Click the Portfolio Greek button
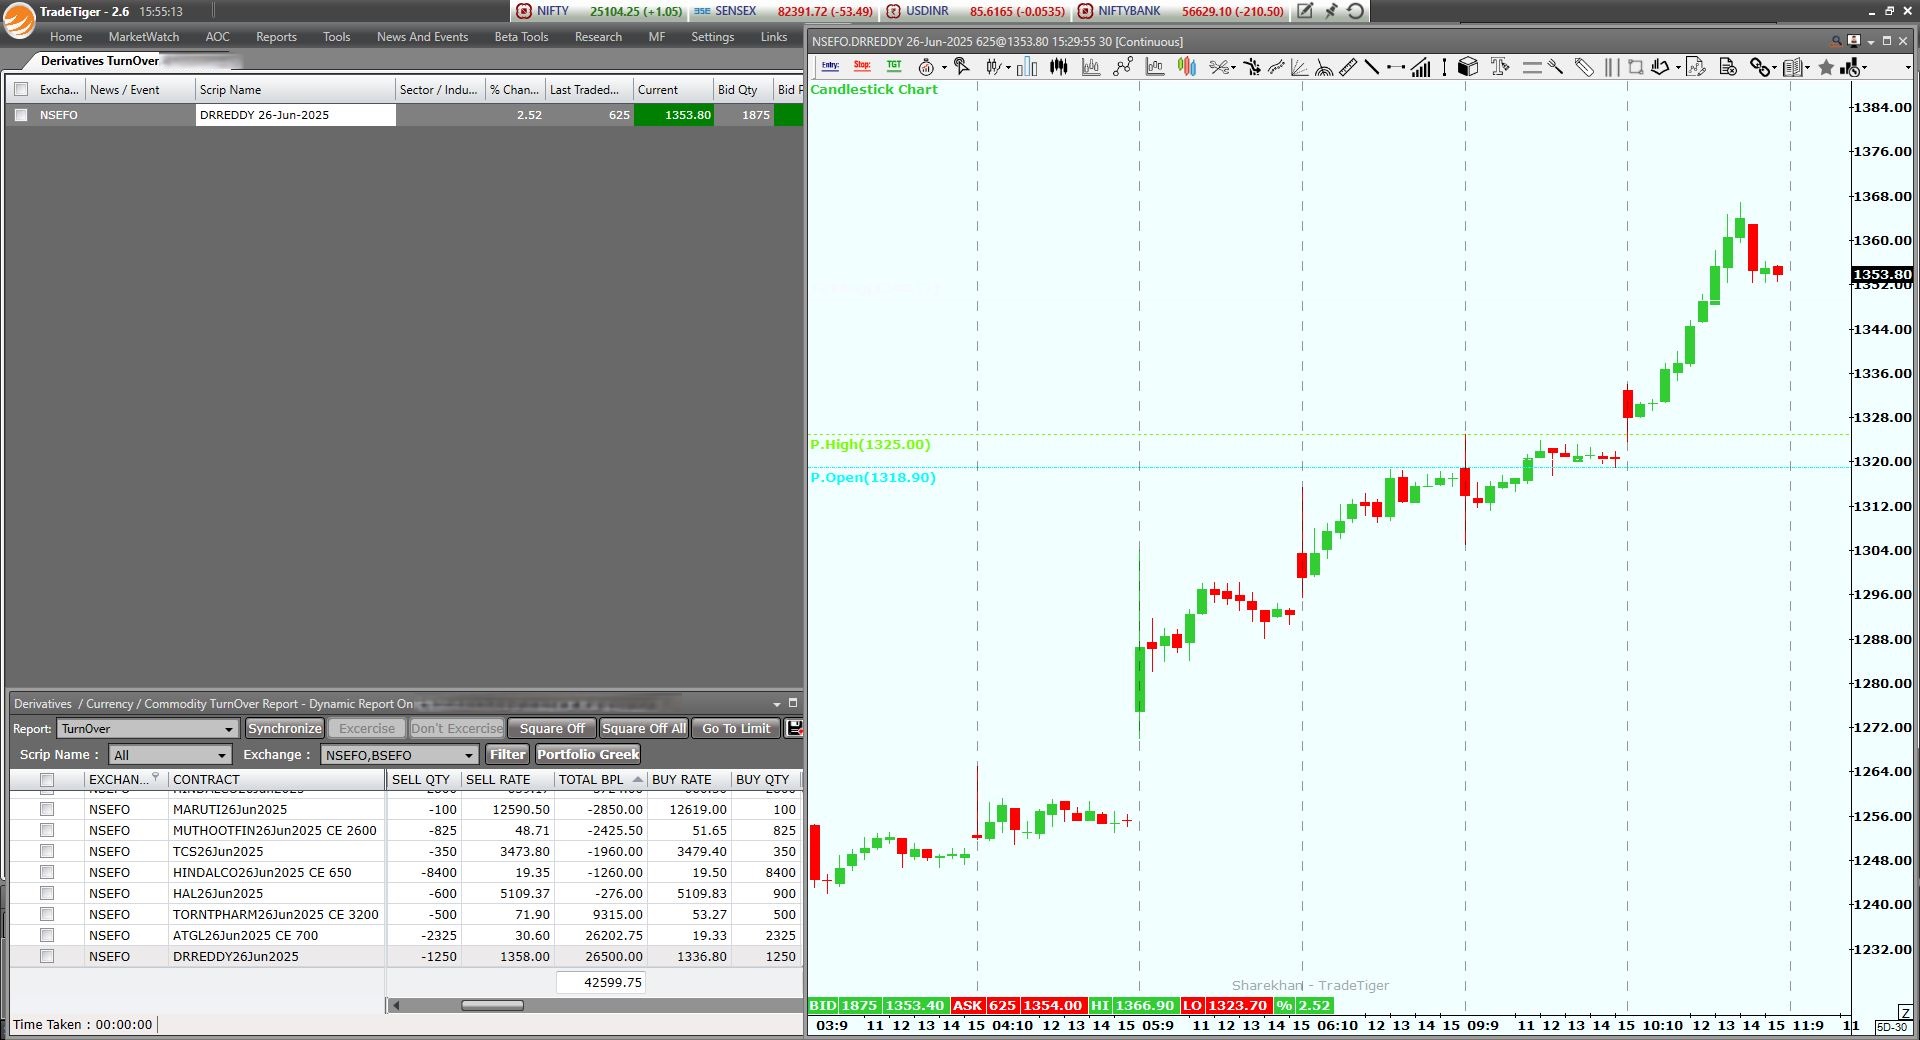This screenshot has width=1920, height=1040. 588,755
